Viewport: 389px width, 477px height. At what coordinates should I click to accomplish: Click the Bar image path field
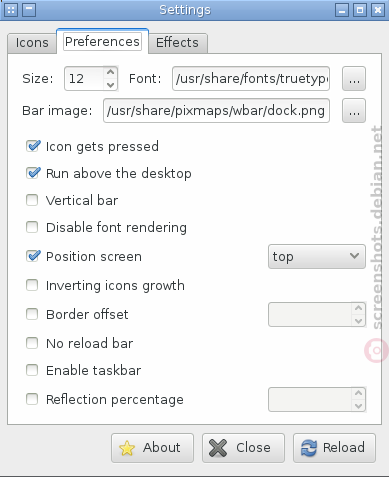[x=216, y=111]
